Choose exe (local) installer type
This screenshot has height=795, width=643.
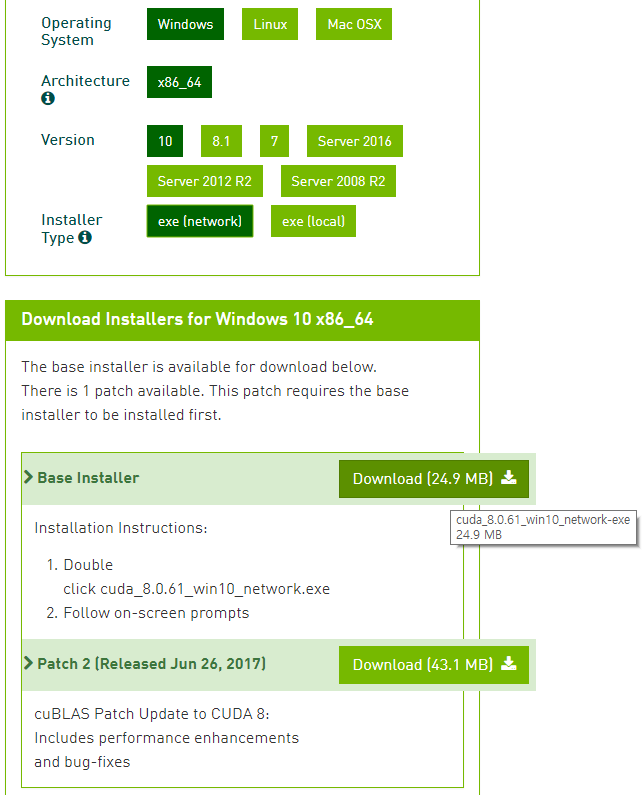(x=313, y=221)
